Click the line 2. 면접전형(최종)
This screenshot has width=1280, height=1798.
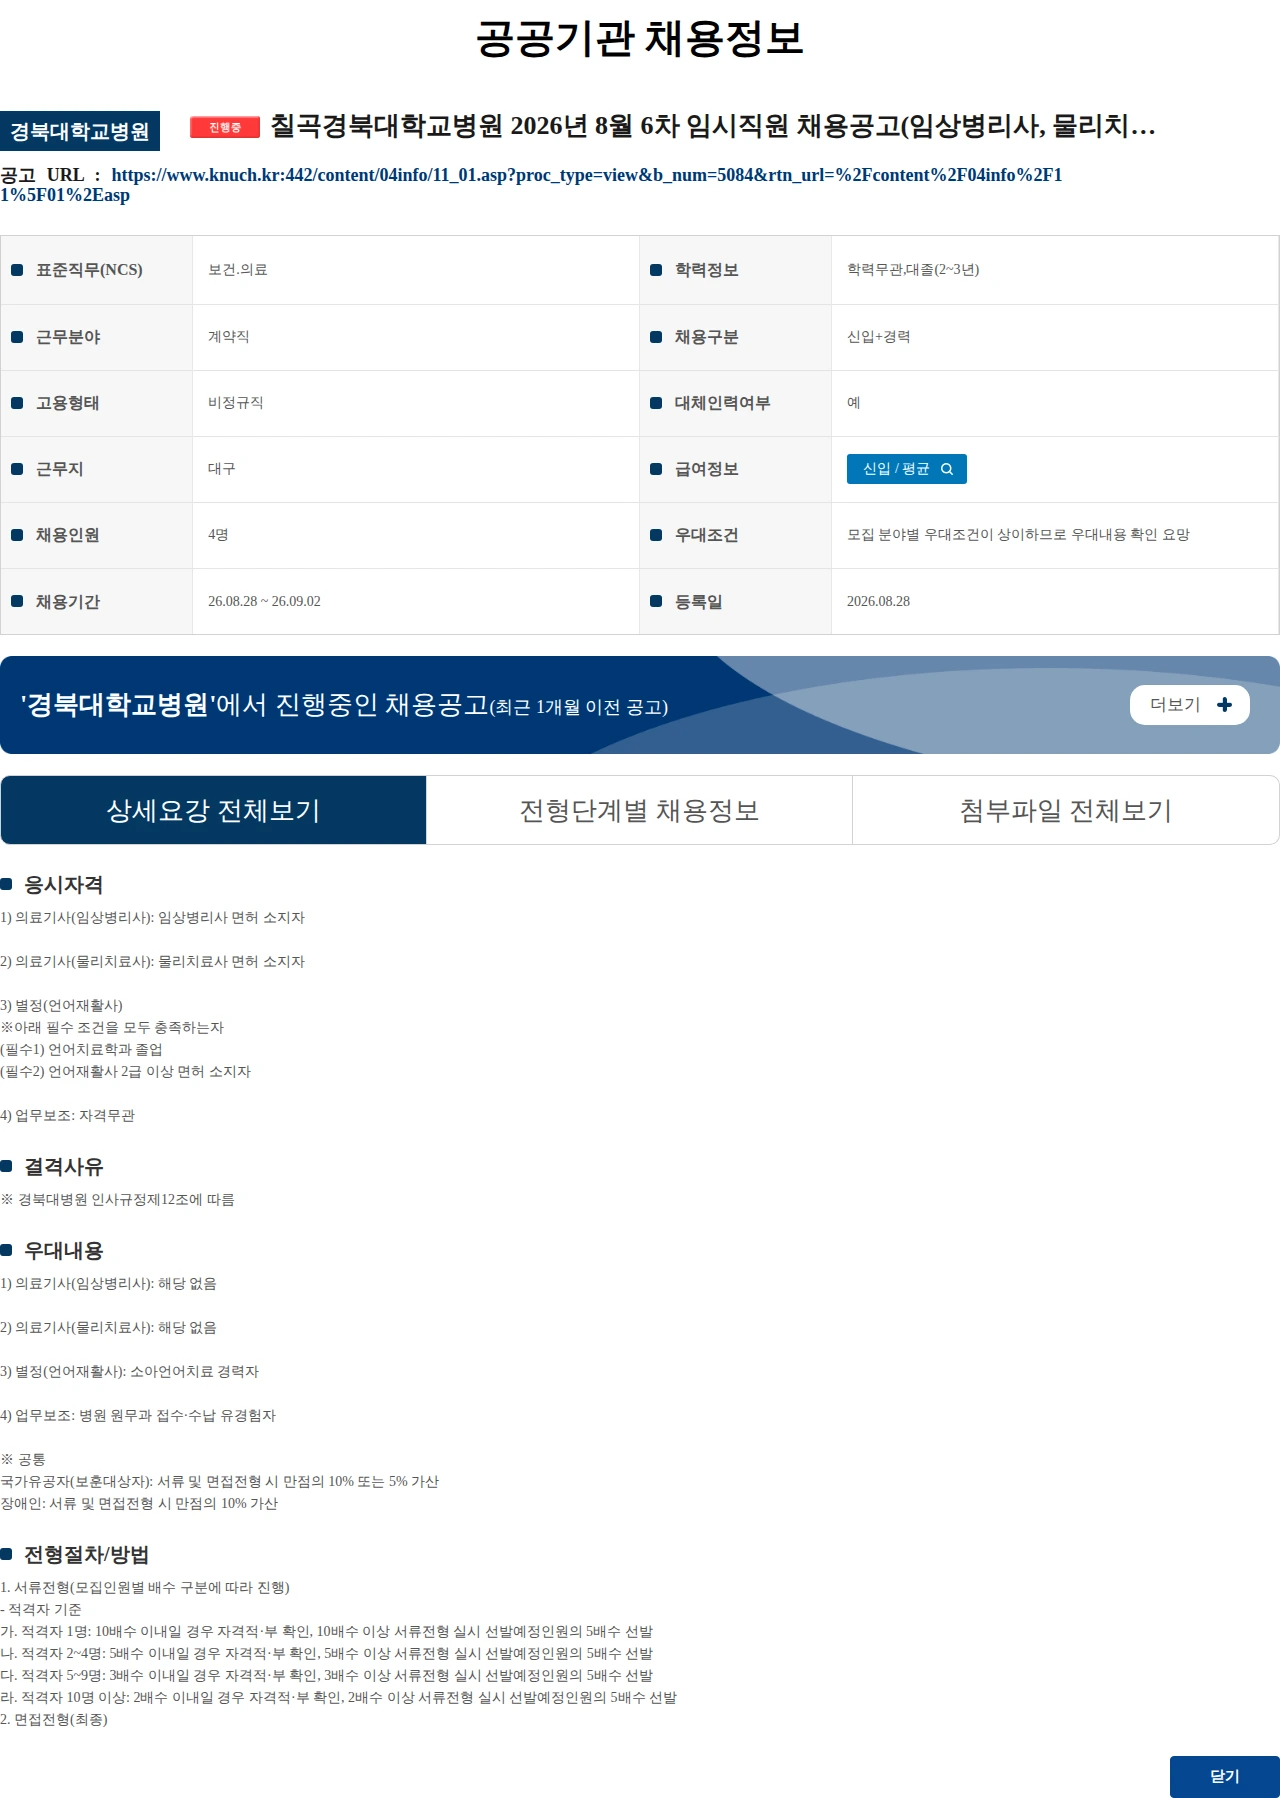pos(54,1720)
